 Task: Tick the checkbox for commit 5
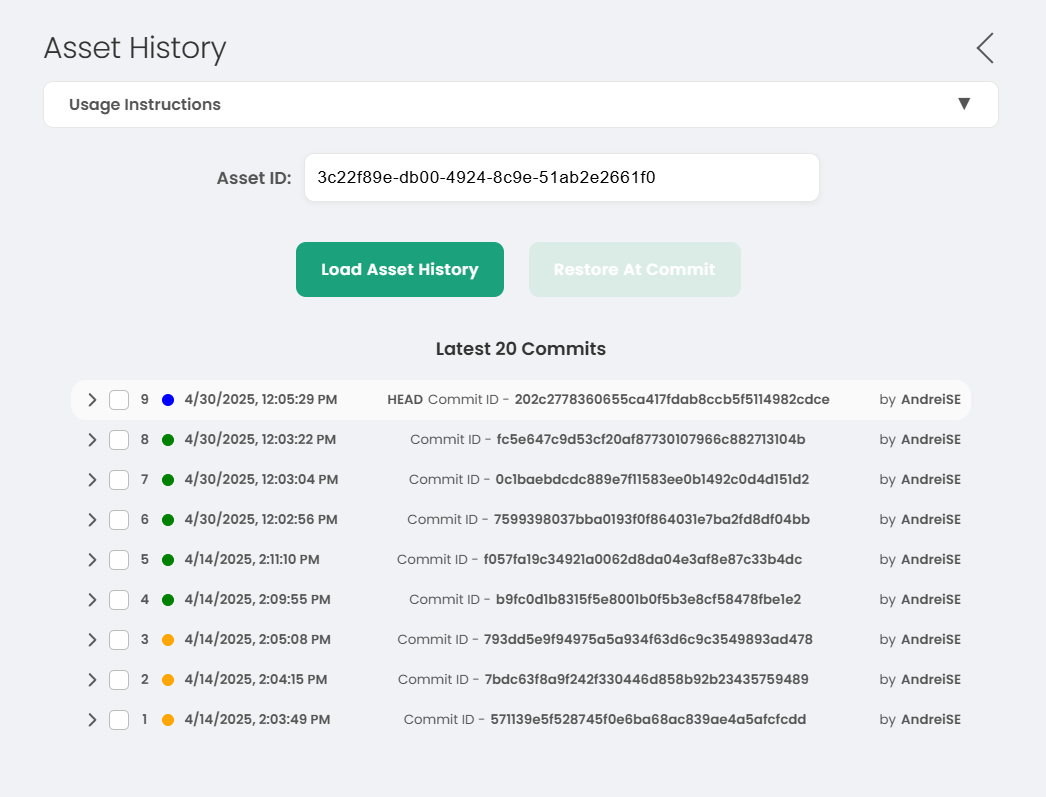click(x=119, y=560)
